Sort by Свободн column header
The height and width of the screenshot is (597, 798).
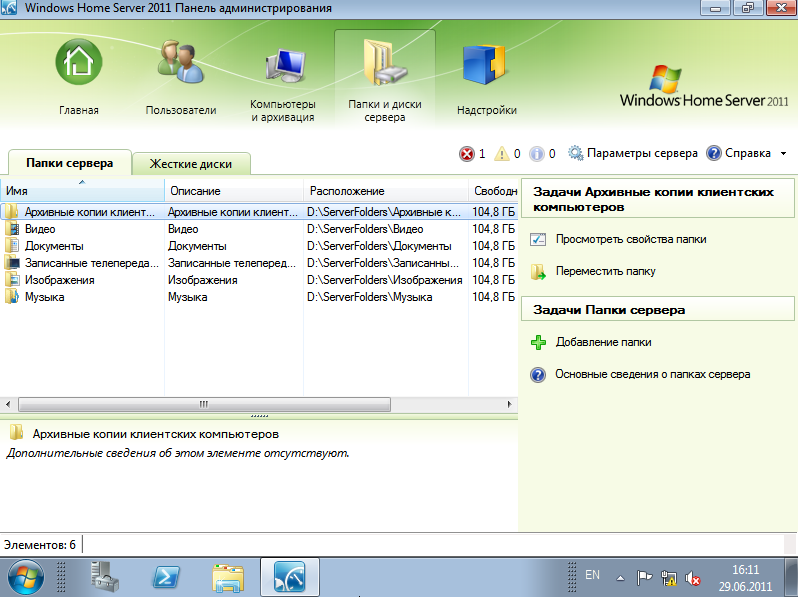(x=493, y=191)
